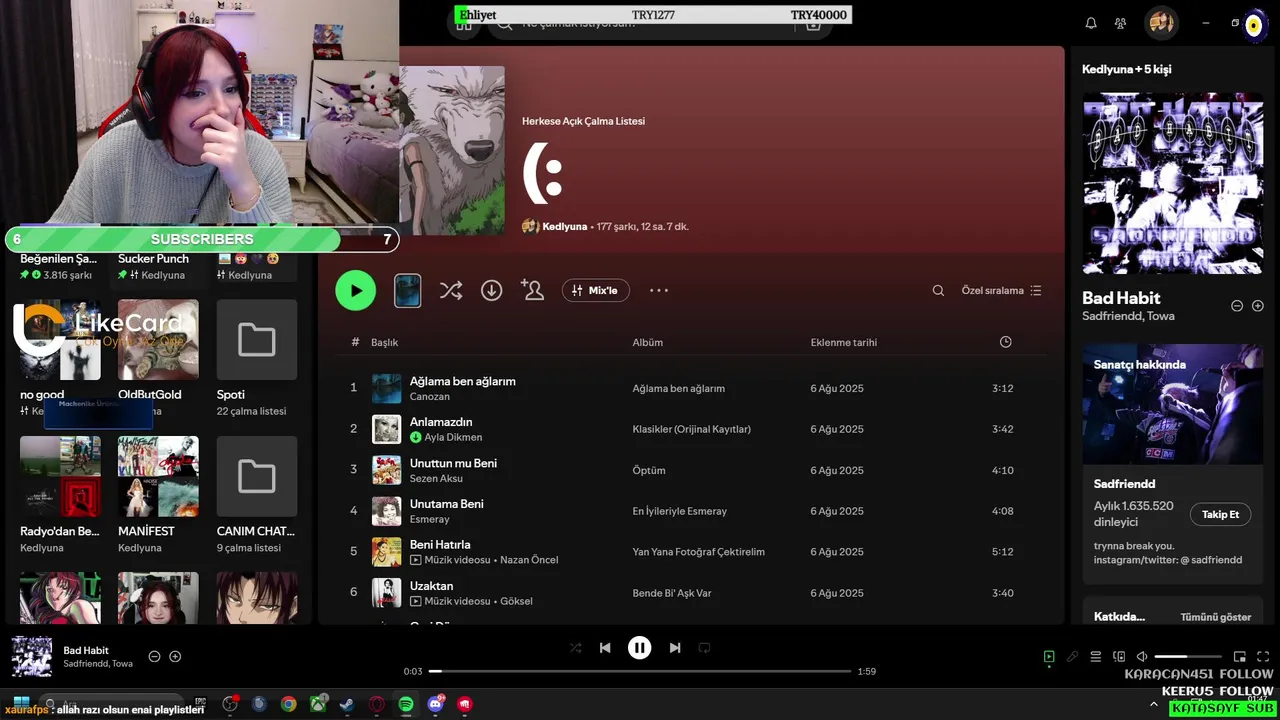
Task: Sort tracks by Eklenme tarihi column
Action: (x=844, y=342)
